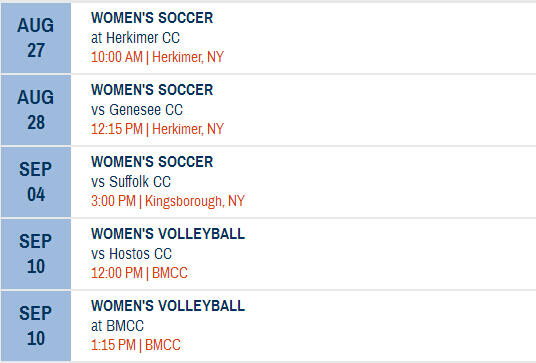Viewport: 536px width, 363px height.
Task: Open Women's Soccer heading for Herkimer CC game
Action: point(152,18)
